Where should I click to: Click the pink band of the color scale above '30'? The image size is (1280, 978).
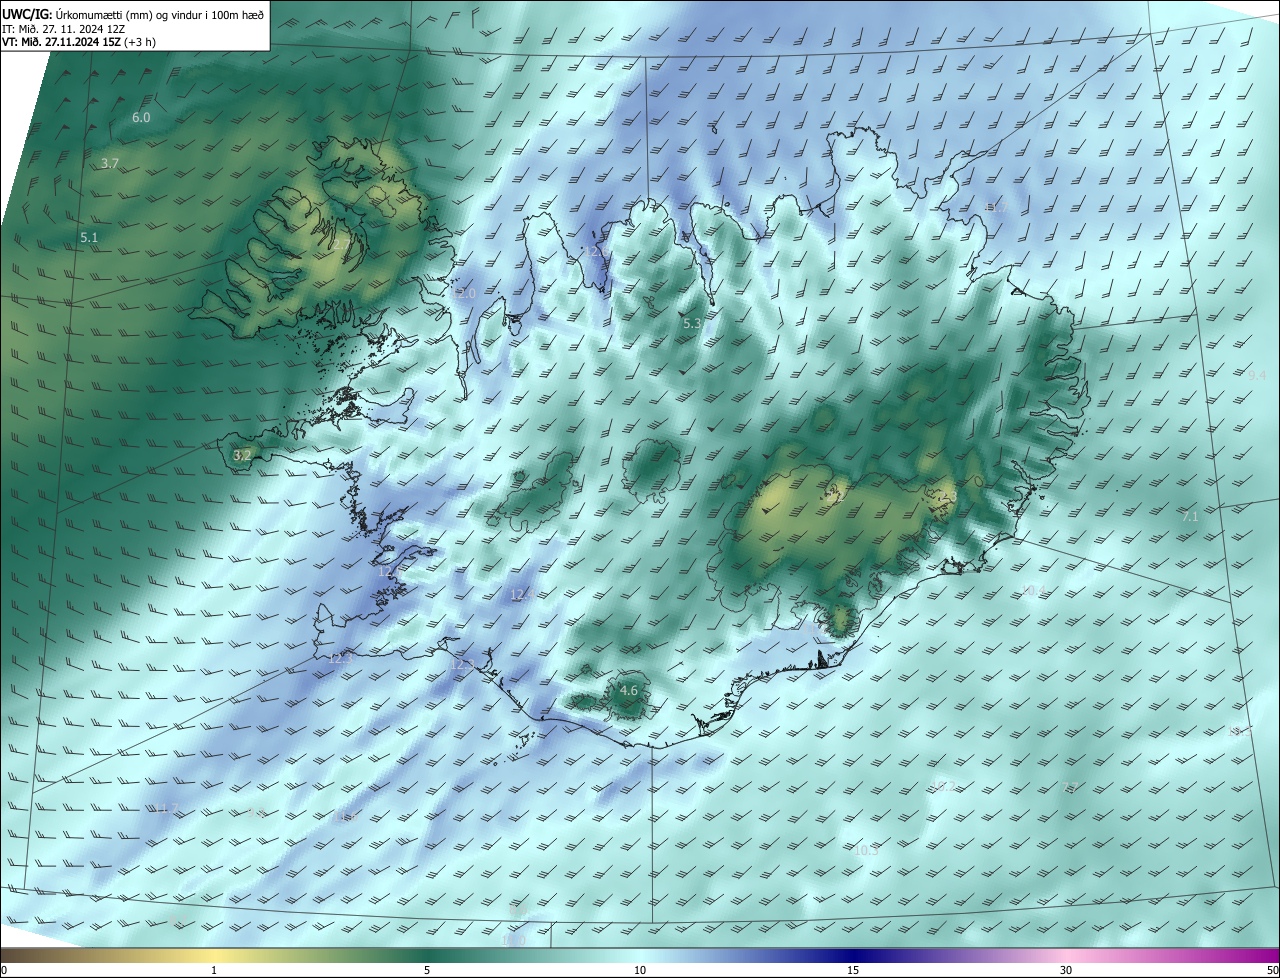click(x=1066, y=955)
